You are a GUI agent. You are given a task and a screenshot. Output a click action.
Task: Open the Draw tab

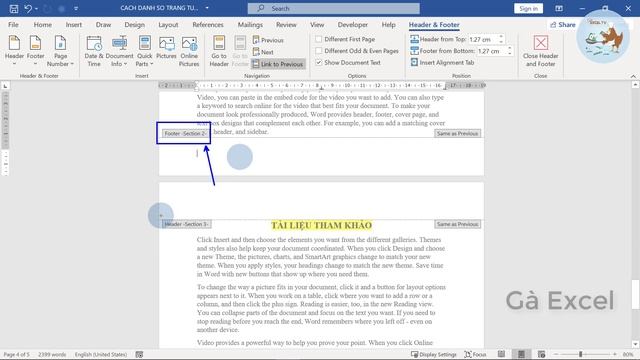103,25
